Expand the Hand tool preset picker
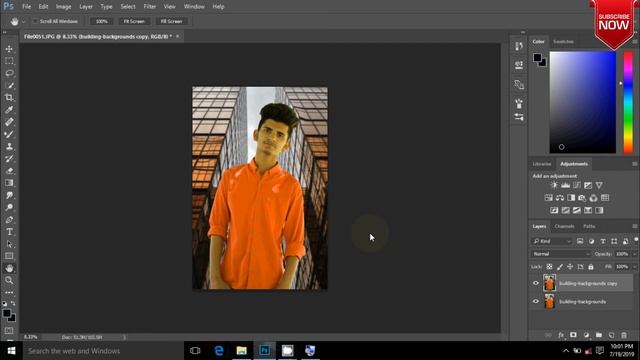 (23, 22)
